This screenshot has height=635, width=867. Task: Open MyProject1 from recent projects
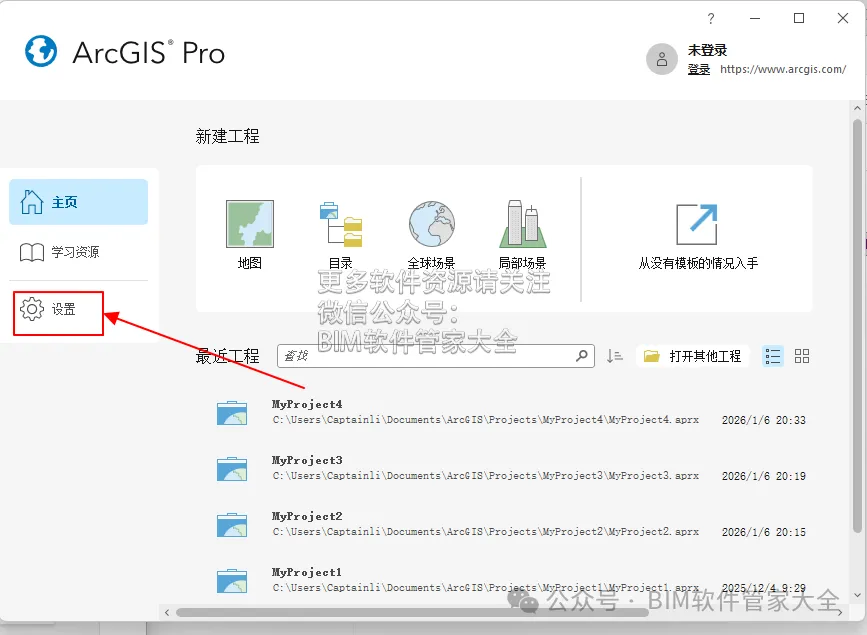tap(511, 580)
